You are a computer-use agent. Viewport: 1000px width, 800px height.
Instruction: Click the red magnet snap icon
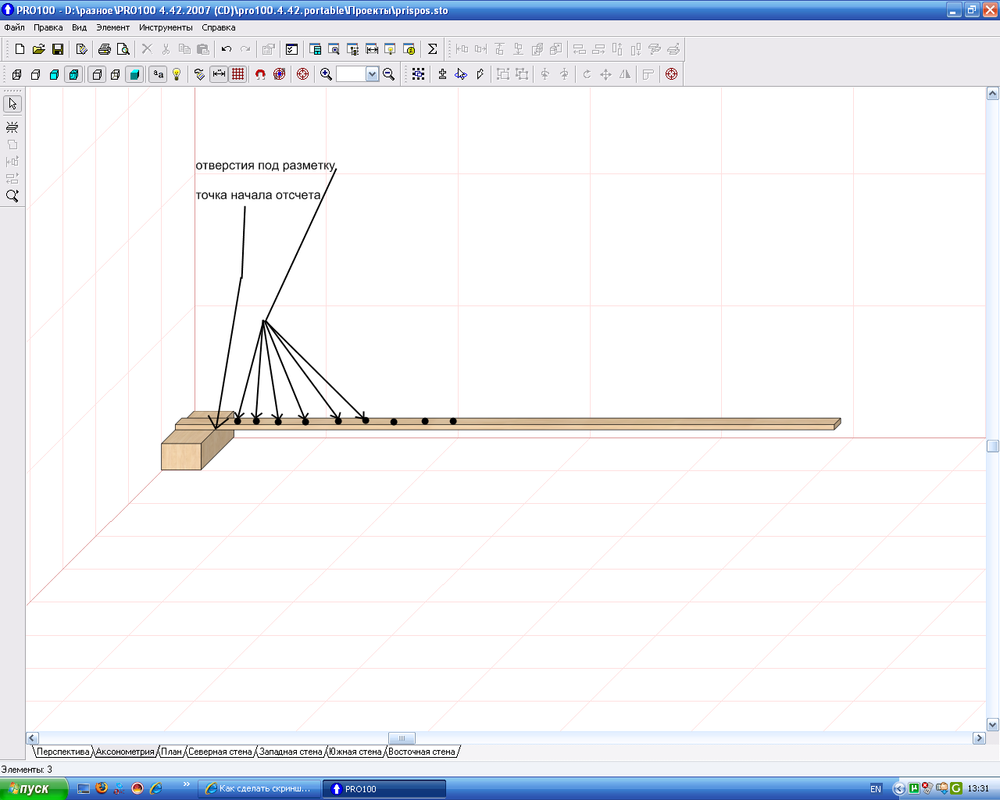pyautogui.click(x=260, y=74)
